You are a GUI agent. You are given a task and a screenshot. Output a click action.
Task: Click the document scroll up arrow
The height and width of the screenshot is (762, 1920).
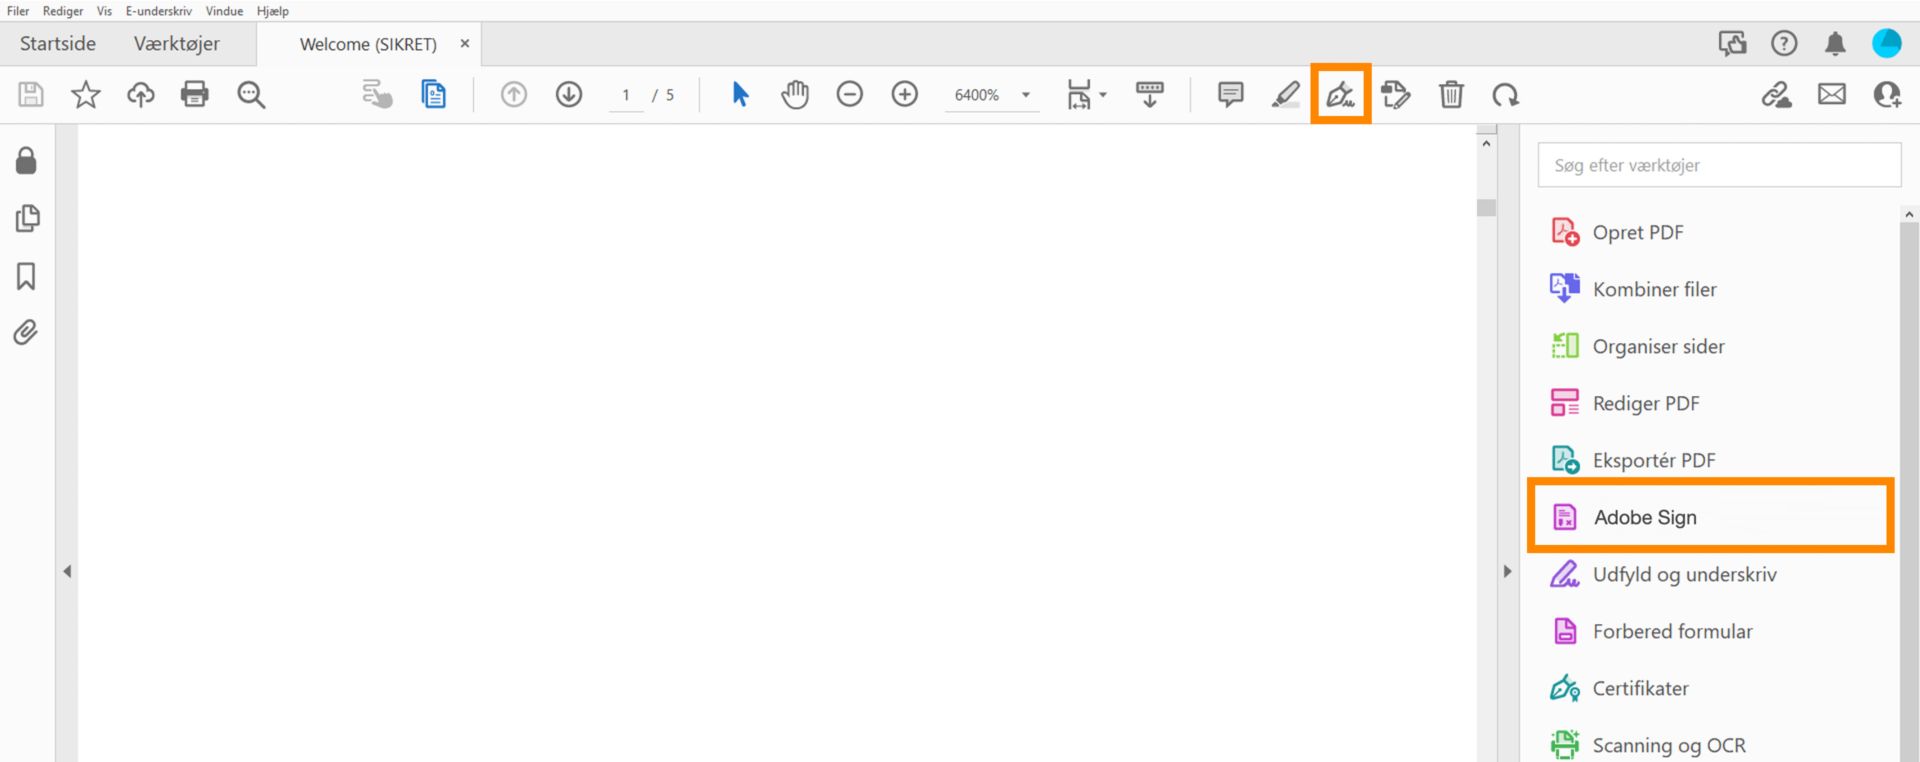pyautogui.click(x=1486, y=144)
